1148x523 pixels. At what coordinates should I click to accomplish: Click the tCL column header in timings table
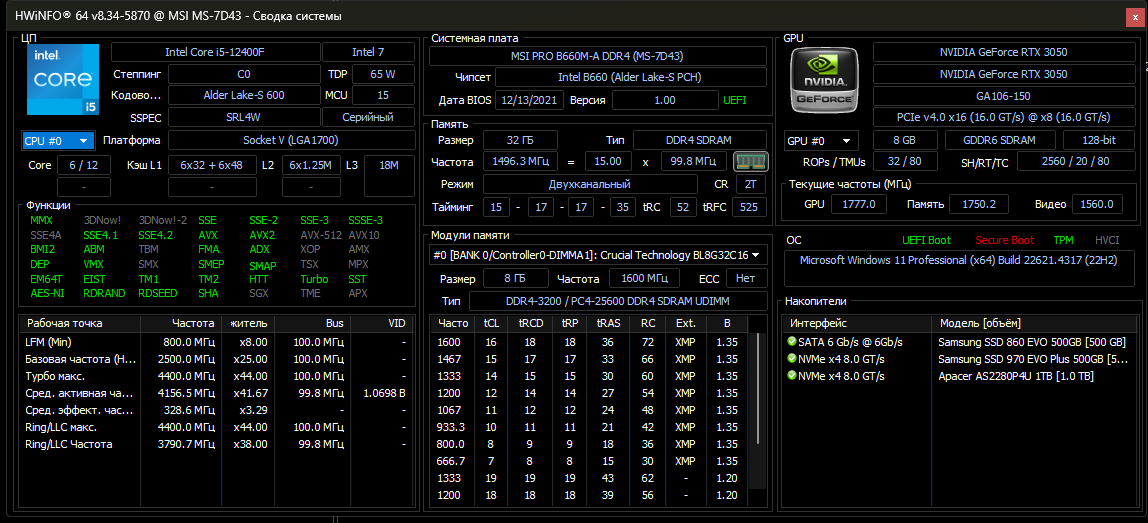[x=490, y=323]
